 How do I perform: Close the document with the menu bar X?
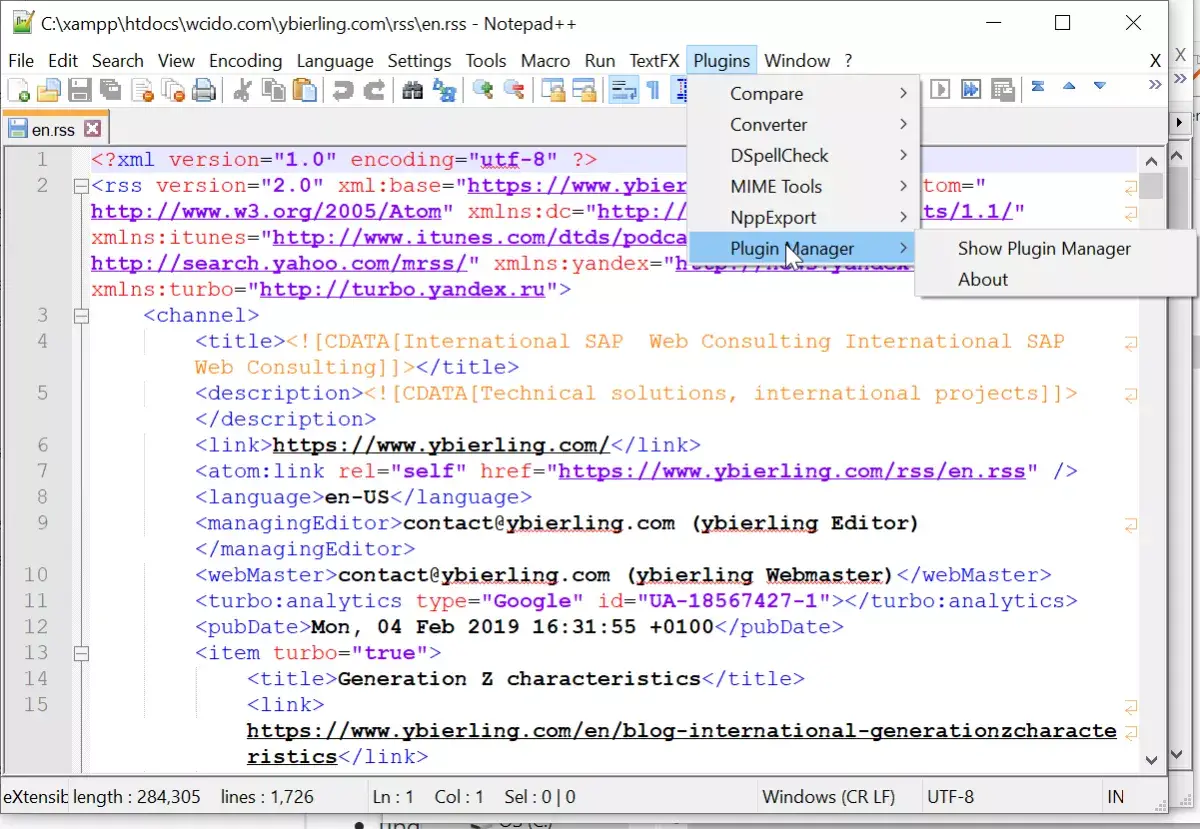point(1155,61)
